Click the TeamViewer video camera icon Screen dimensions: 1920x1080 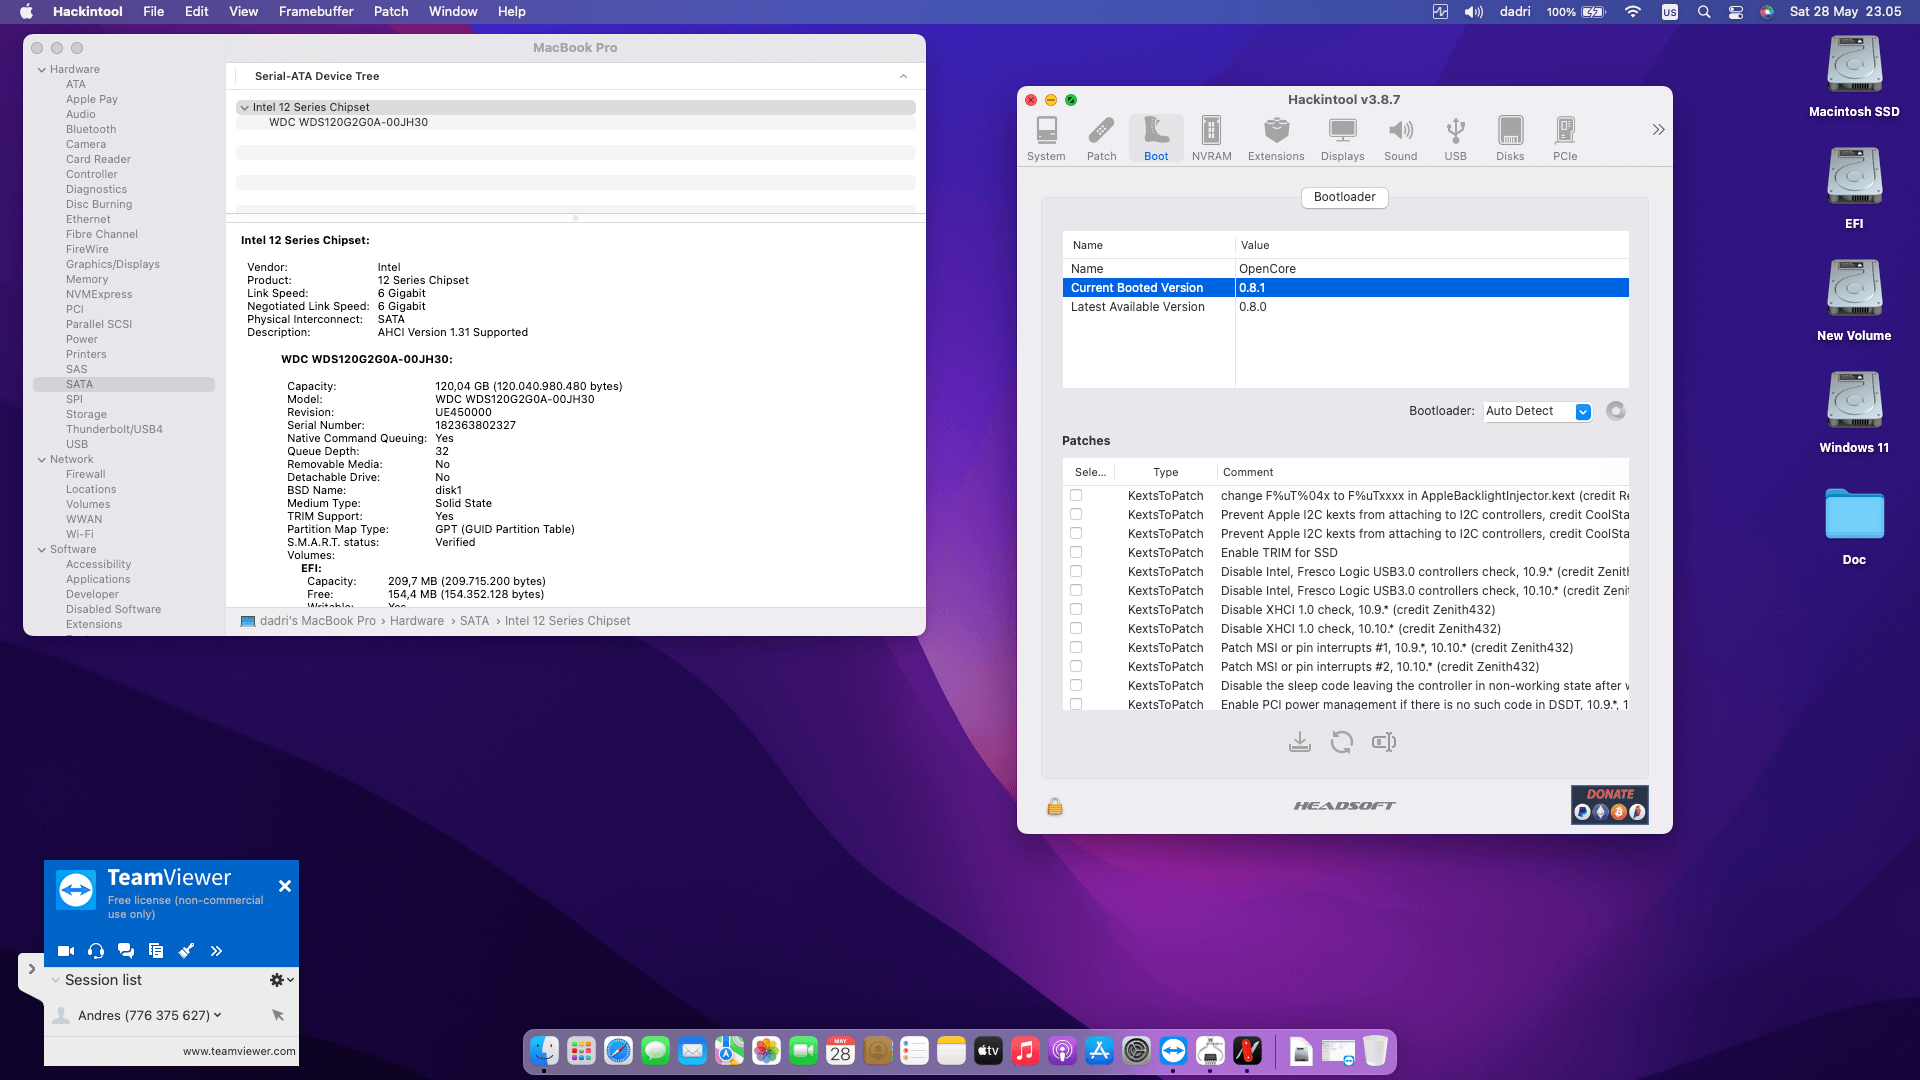[x=66, y=951]
